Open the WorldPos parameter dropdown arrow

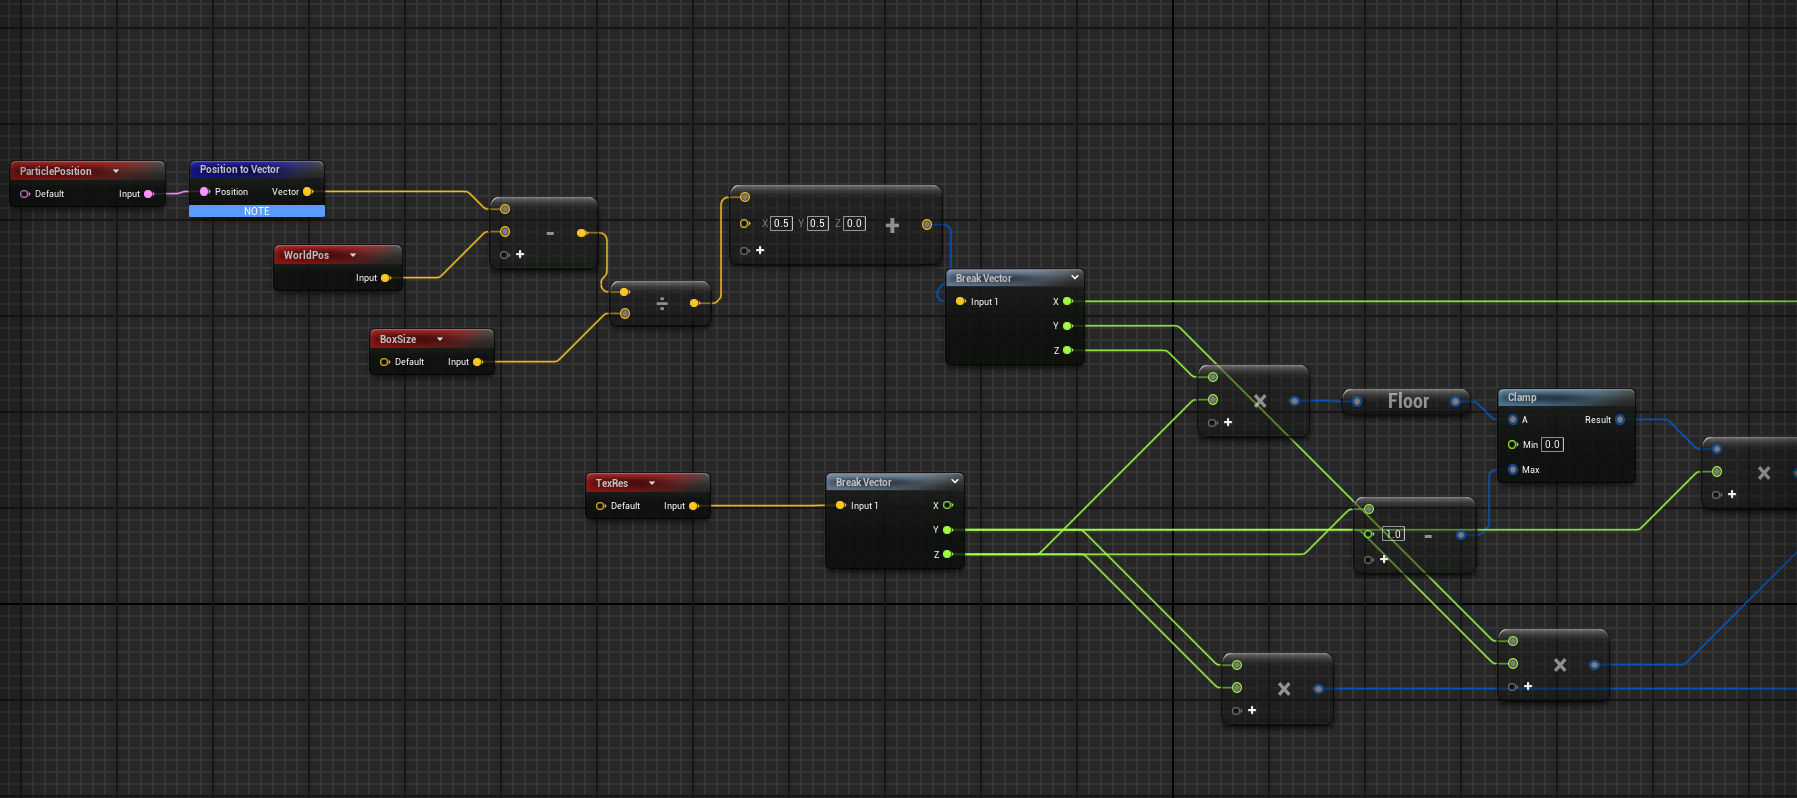click(353, 255)
